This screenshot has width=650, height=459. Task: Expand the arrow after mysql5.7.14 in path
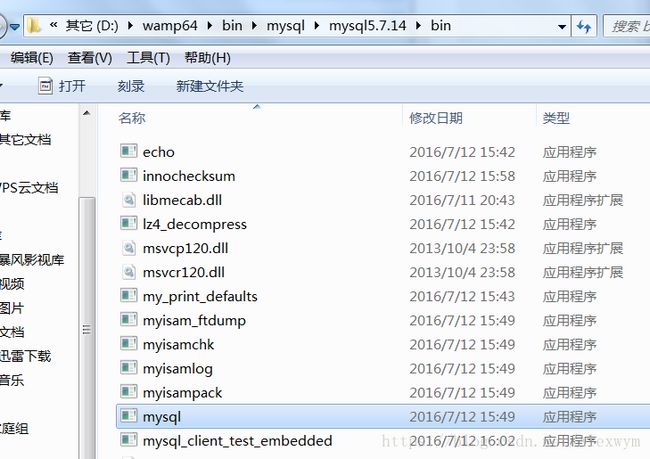[x=418, y=26]
